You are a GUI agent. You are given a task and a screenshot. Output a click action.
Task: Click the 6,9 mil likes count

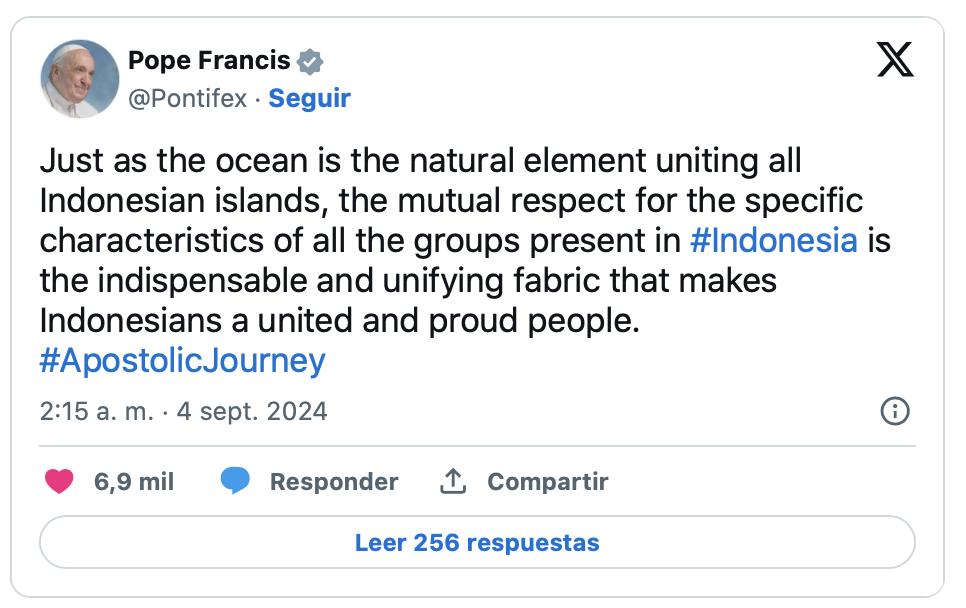click(x=134, y=482)
